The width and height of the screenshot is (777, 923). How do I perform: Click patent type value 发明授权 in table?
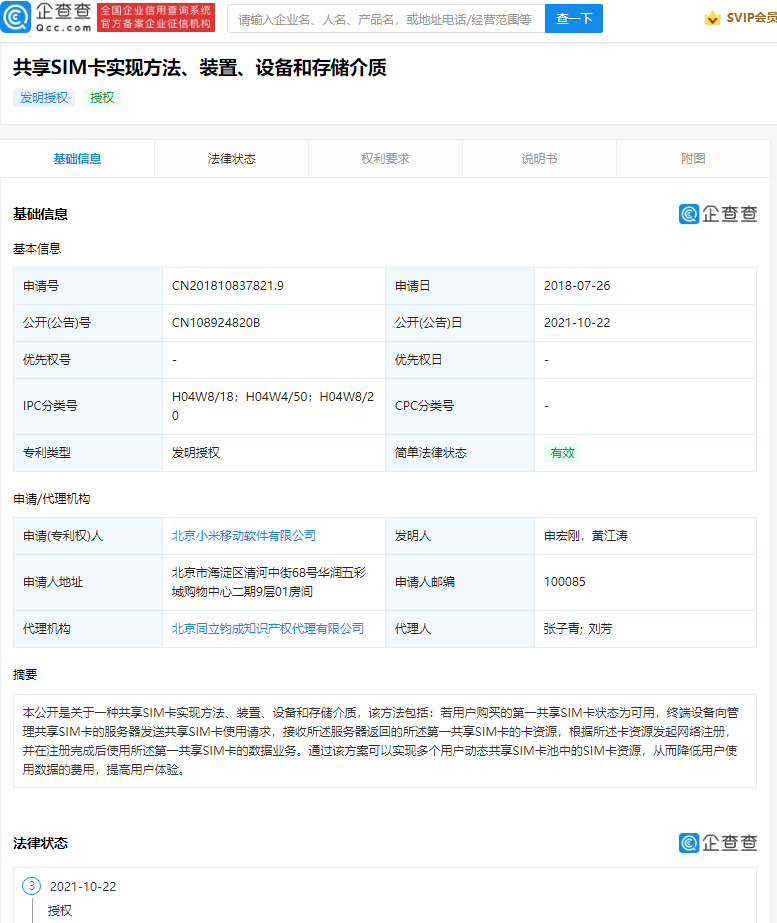click(195, 453)
